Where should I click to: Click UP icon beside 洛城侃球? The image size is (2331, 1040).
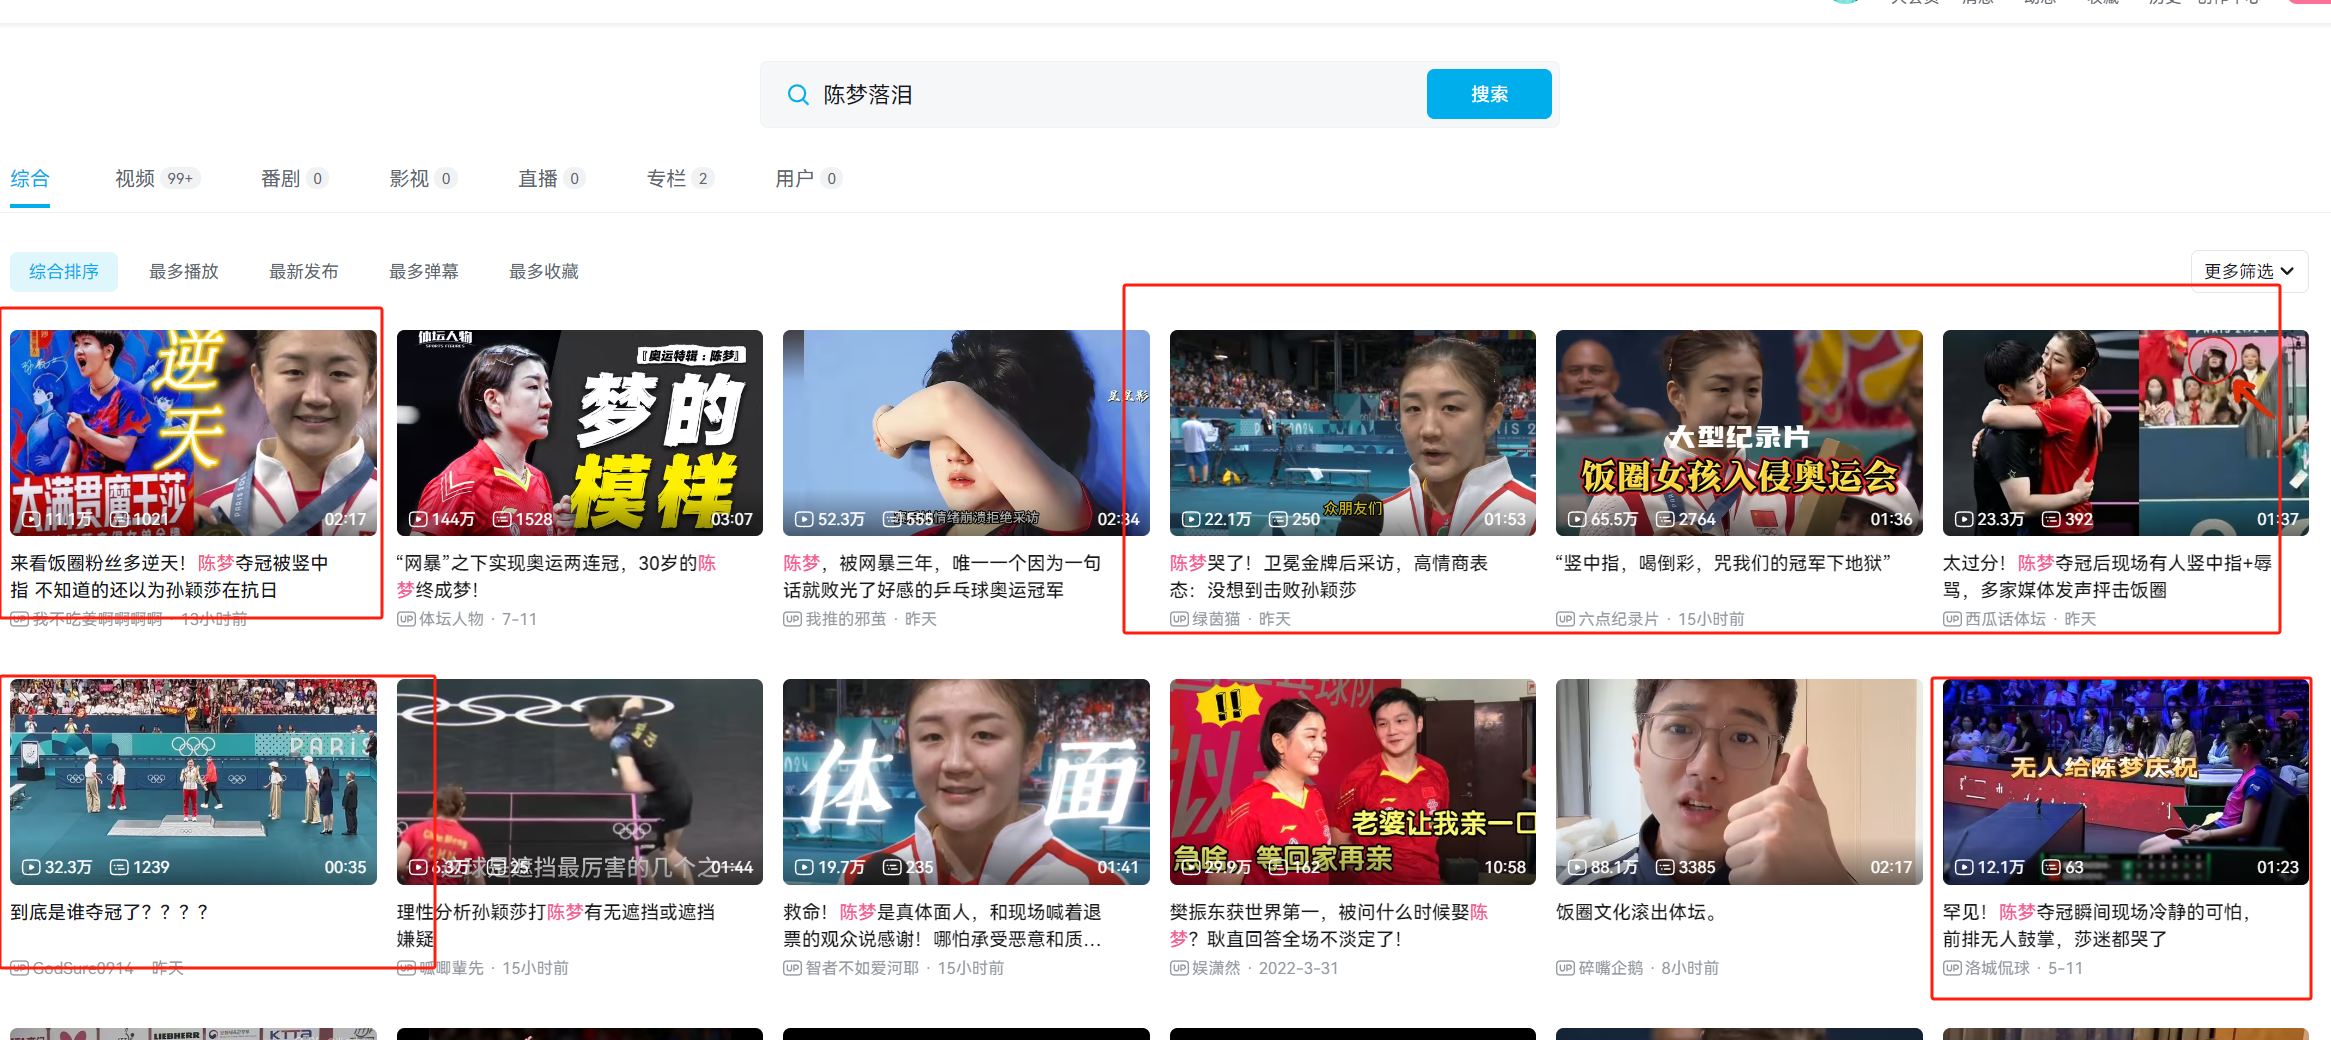(1952, 968)
